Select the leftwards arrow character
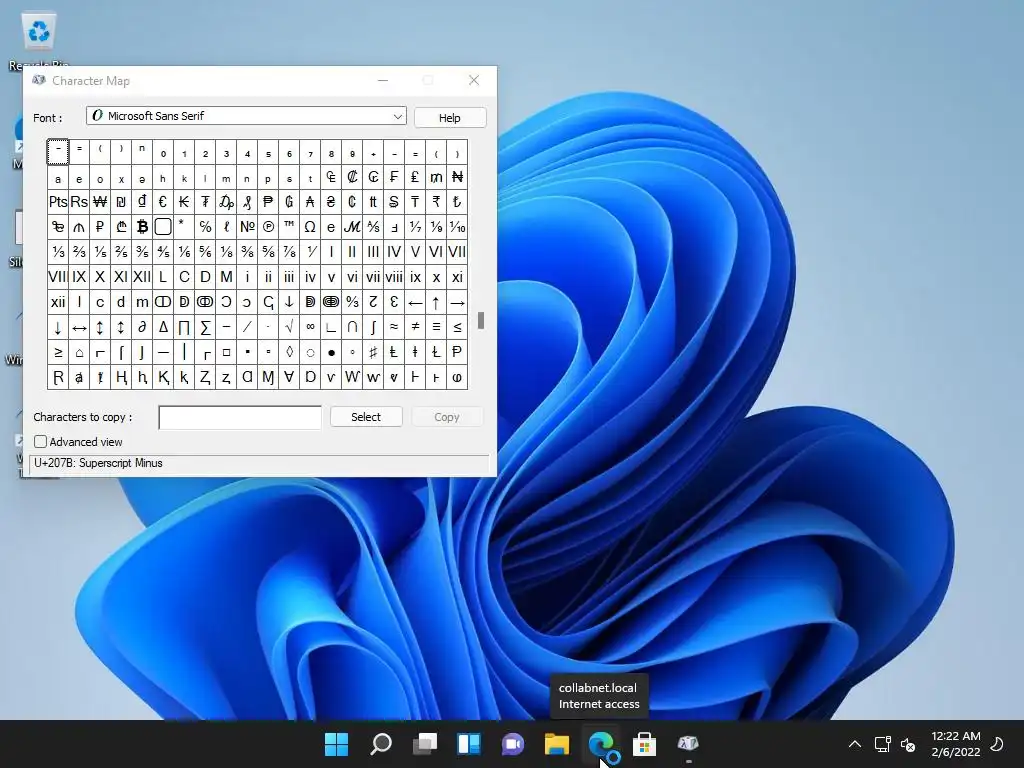Viewport: 1024px width, 768px height. pos(415,302)
